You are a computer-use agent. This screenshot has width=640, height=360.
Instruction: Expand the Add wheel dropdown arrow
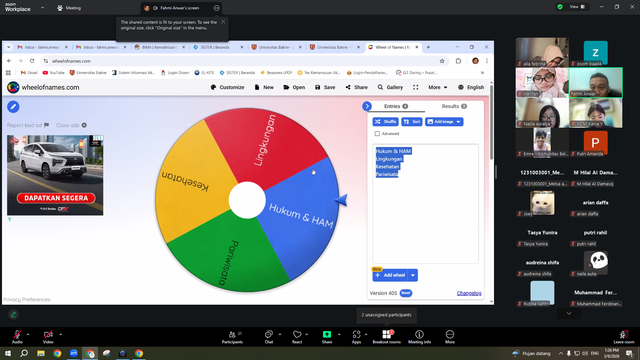click(x=413, y=275)
